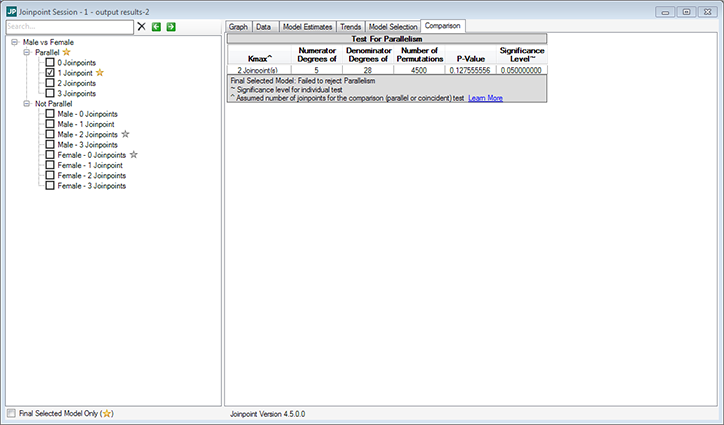The width and height of the screenshot is (724, 425).
Task: Click the green next-result arrow
Action: tap(171, 26)
